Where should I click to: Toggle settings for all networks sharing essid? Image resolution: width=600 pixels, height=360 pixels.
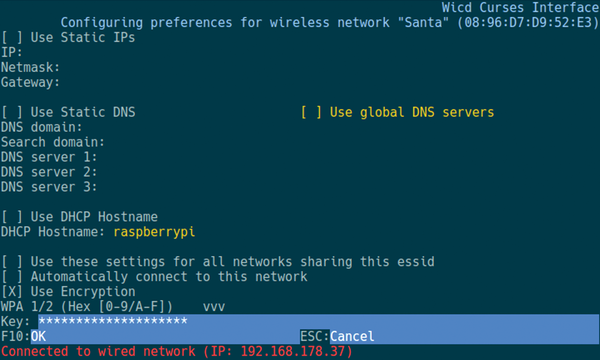click(x=218, y=262)
